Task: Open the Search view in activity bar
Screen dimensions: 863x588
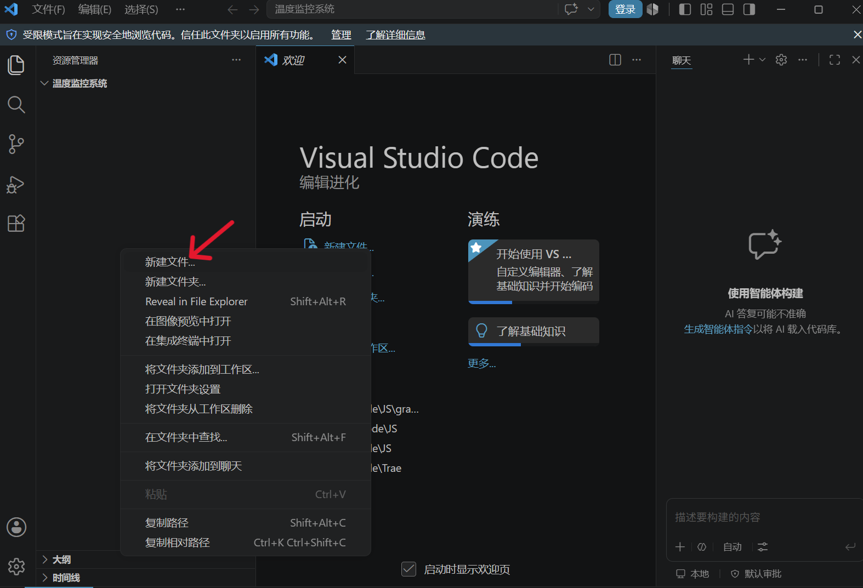Action: click(x=16, y=105)
